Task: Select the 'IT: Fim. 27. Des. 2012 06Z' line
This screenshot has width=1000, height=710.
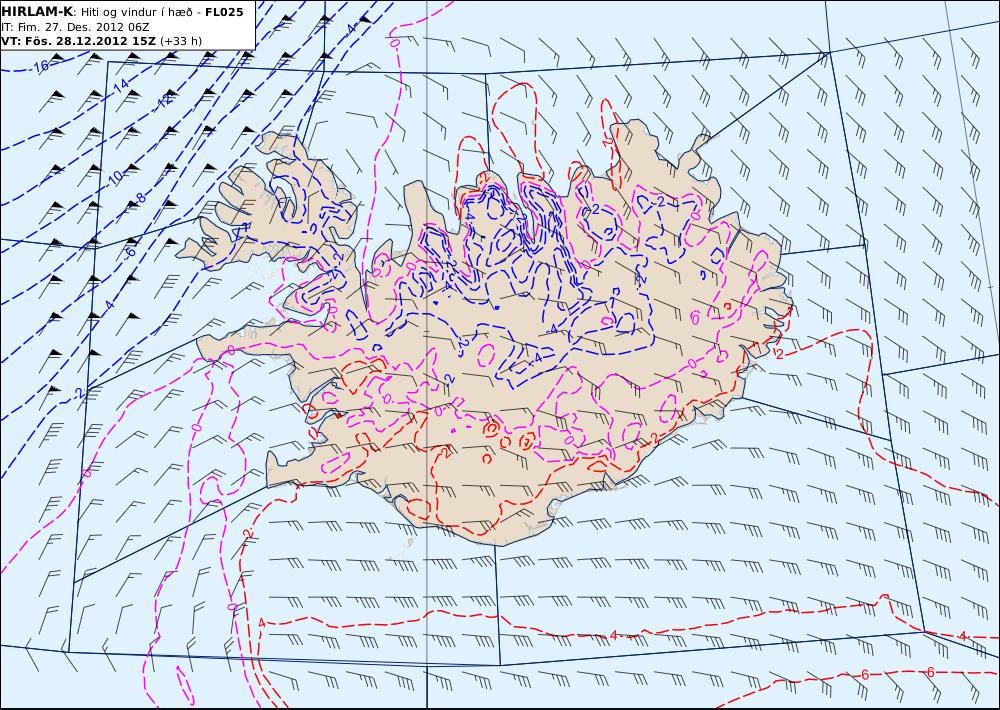Action: tap(75, 27)
